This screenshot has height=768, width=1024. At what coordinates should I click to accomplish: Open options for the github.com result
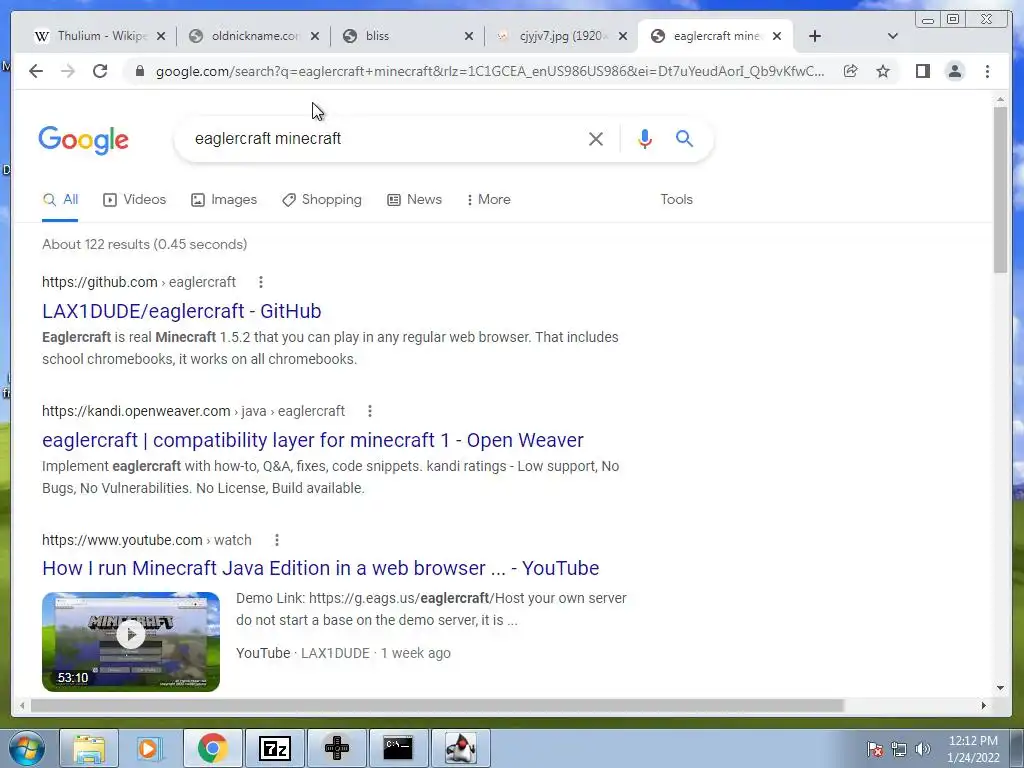tap(261, 282)
